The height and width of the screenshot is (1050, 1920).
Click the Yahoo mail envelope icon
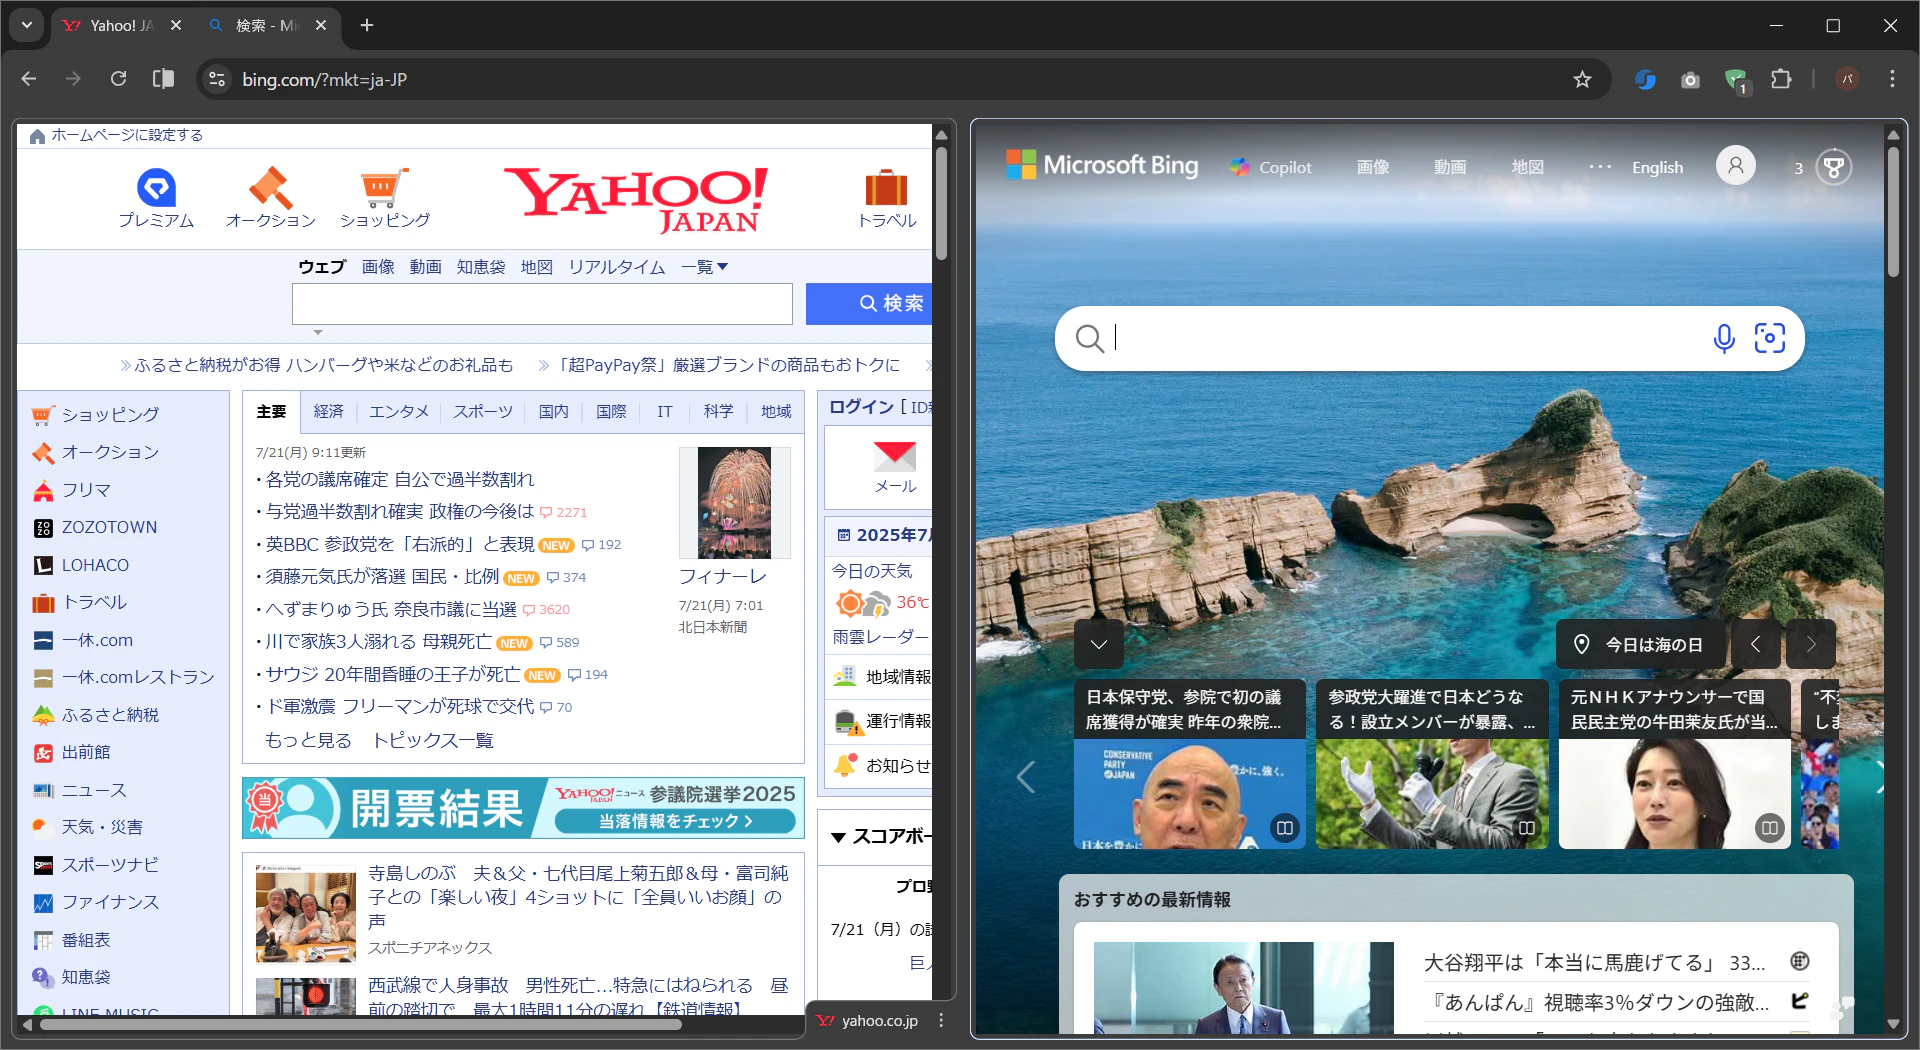[x=895, y=456]
